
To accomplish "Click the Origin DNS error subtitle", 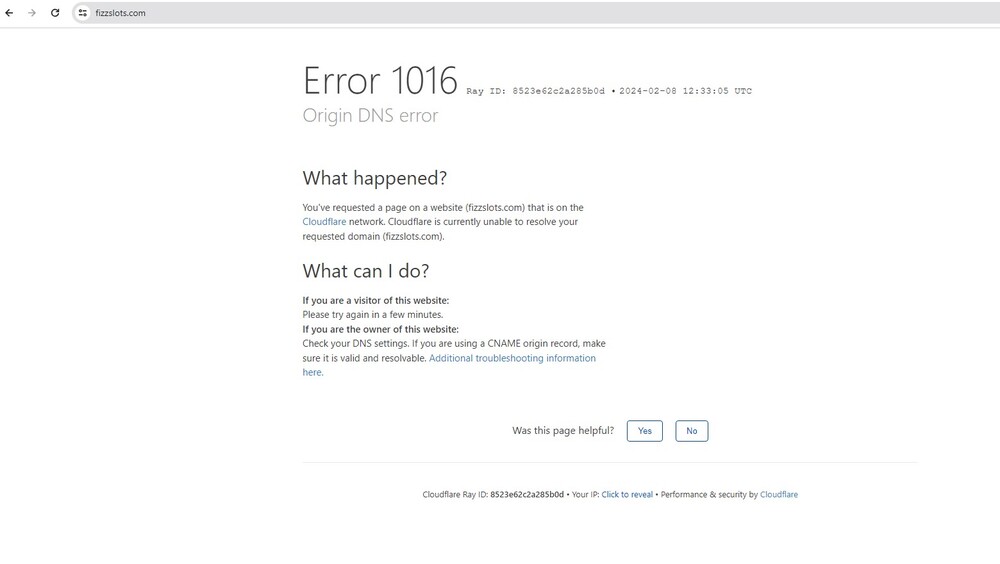I will (x=370, y=116).
